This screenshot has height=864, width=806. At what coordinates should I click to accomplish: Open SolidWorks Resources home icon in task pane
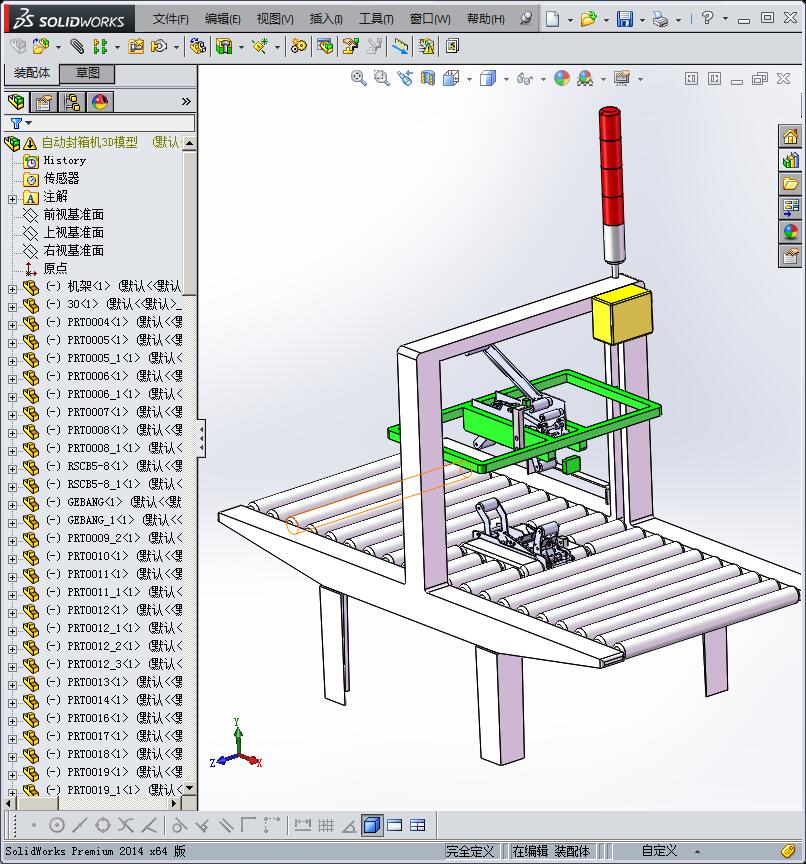pyautogui.click(x=791, y=136)
